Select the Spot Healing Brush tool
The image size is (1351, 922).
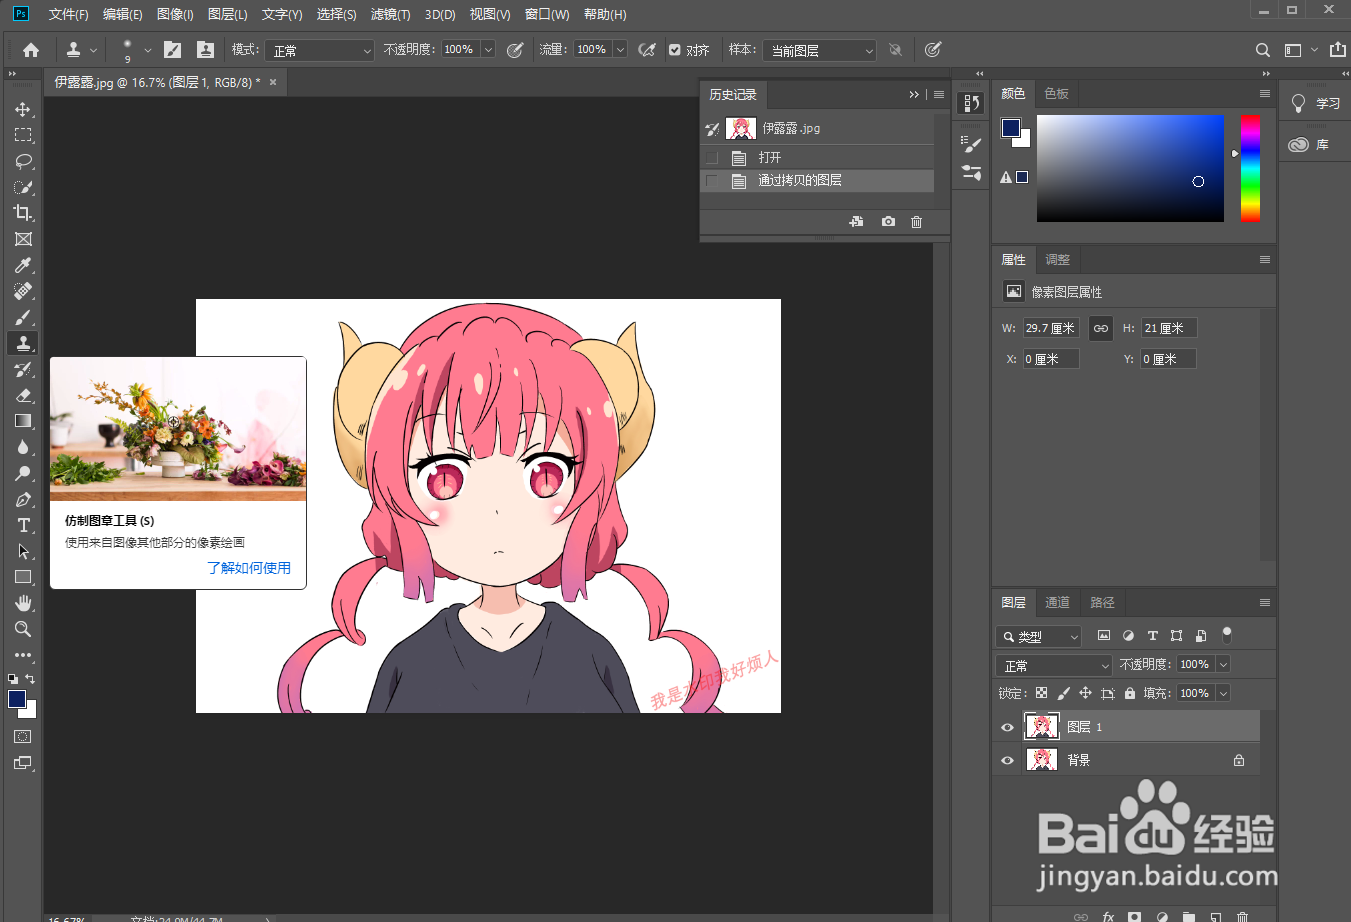coord(23,291)
